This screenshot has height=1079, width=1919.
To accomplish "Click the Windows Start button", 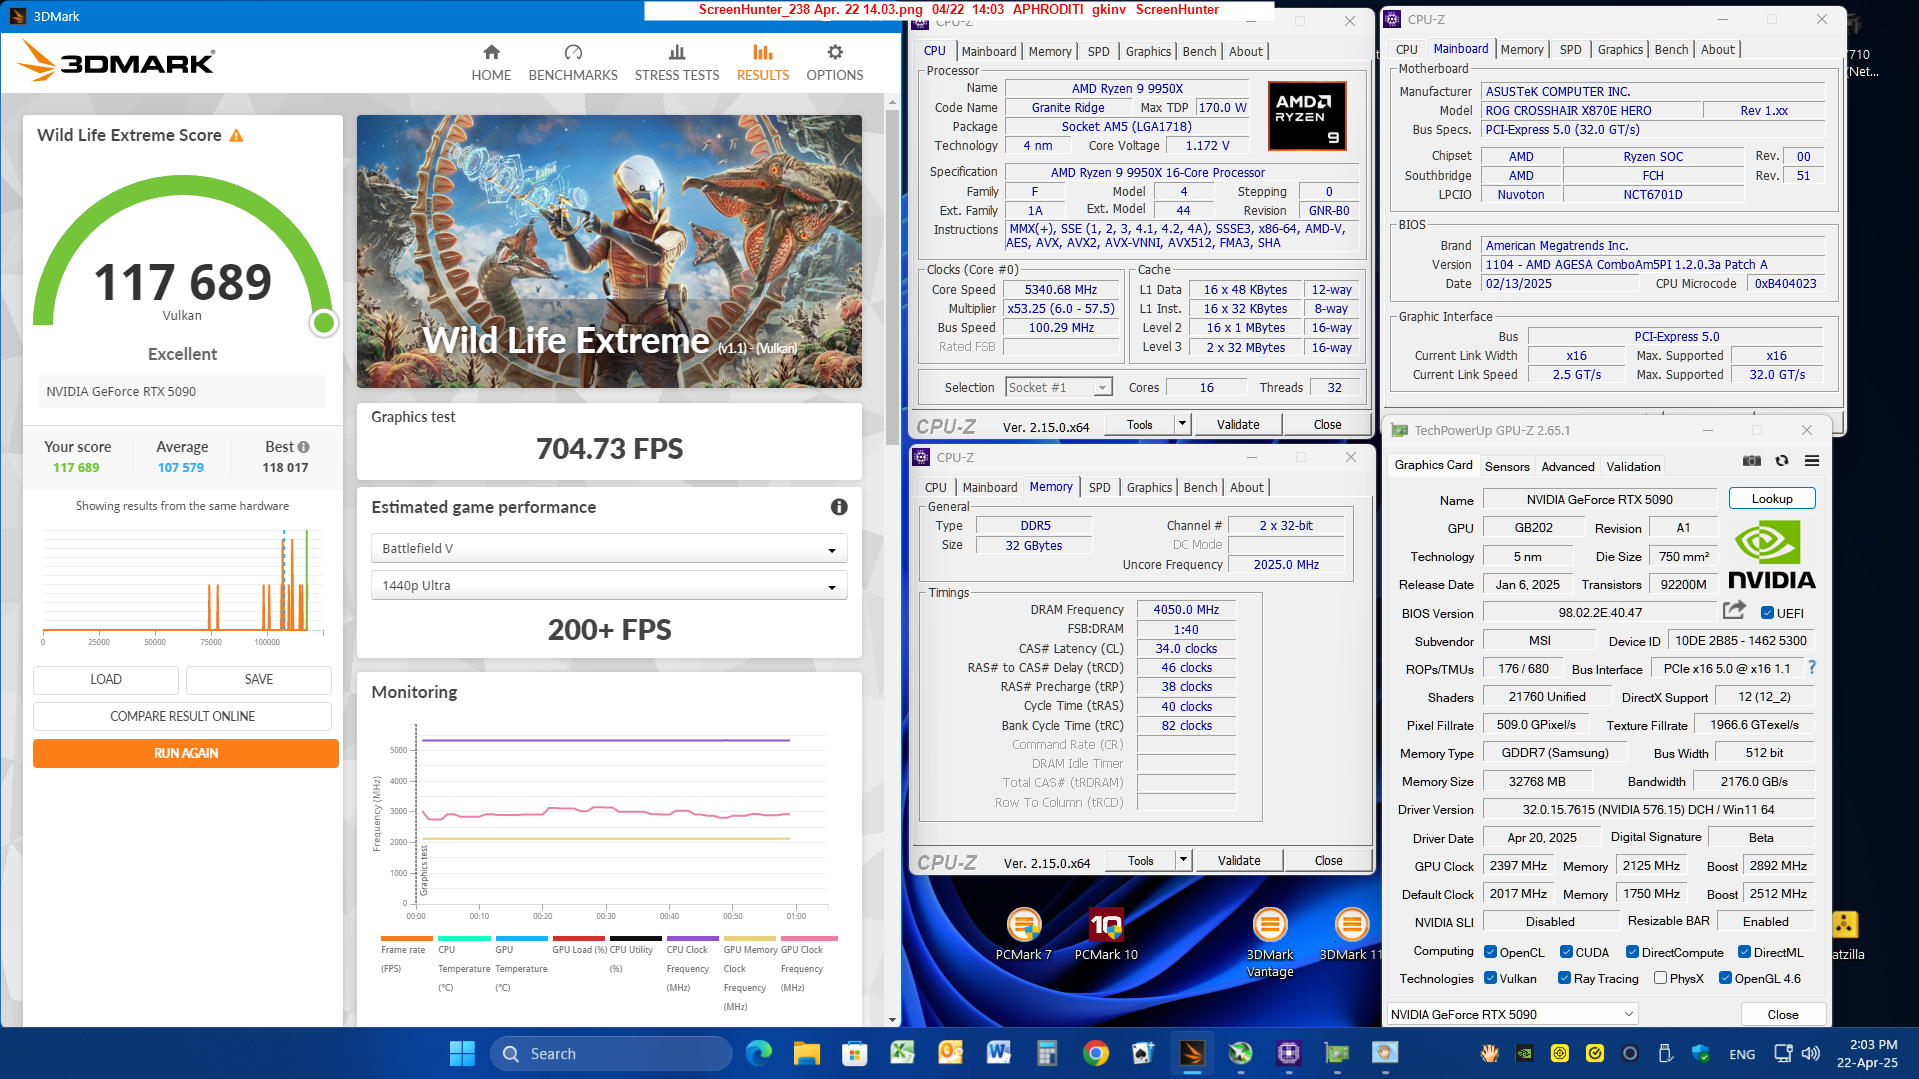I will point(462,1053).
